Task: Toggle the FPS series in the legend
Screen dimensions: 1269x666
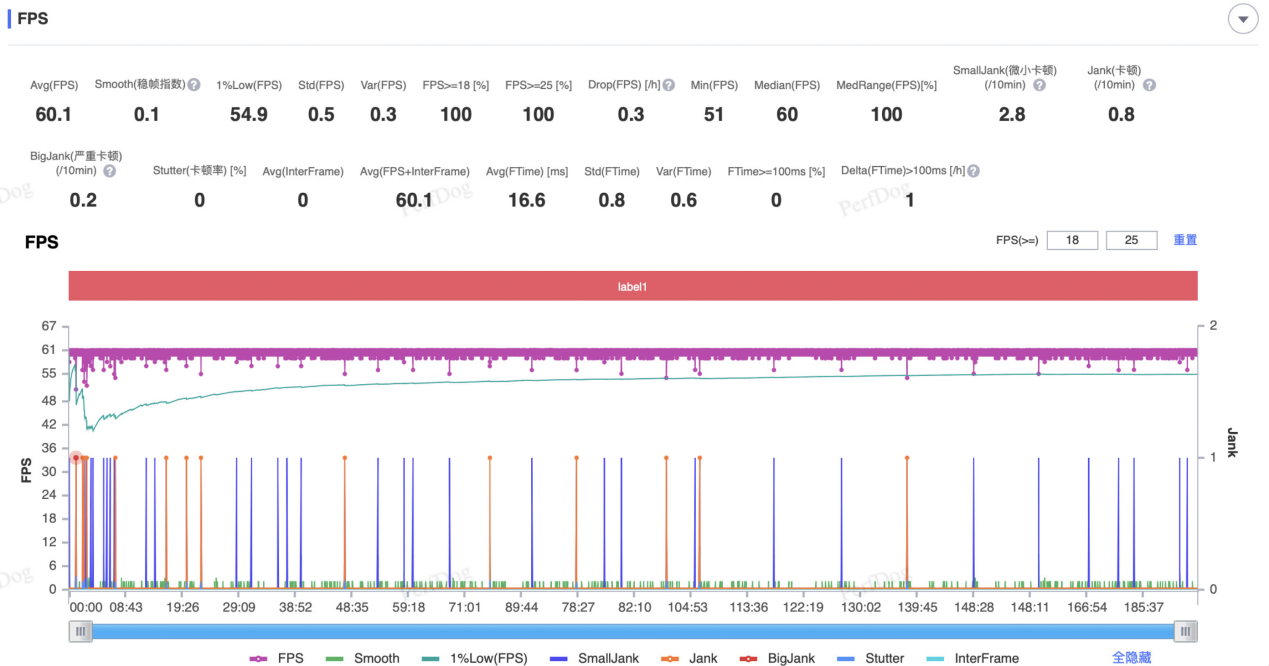Action: pos(277,658)
